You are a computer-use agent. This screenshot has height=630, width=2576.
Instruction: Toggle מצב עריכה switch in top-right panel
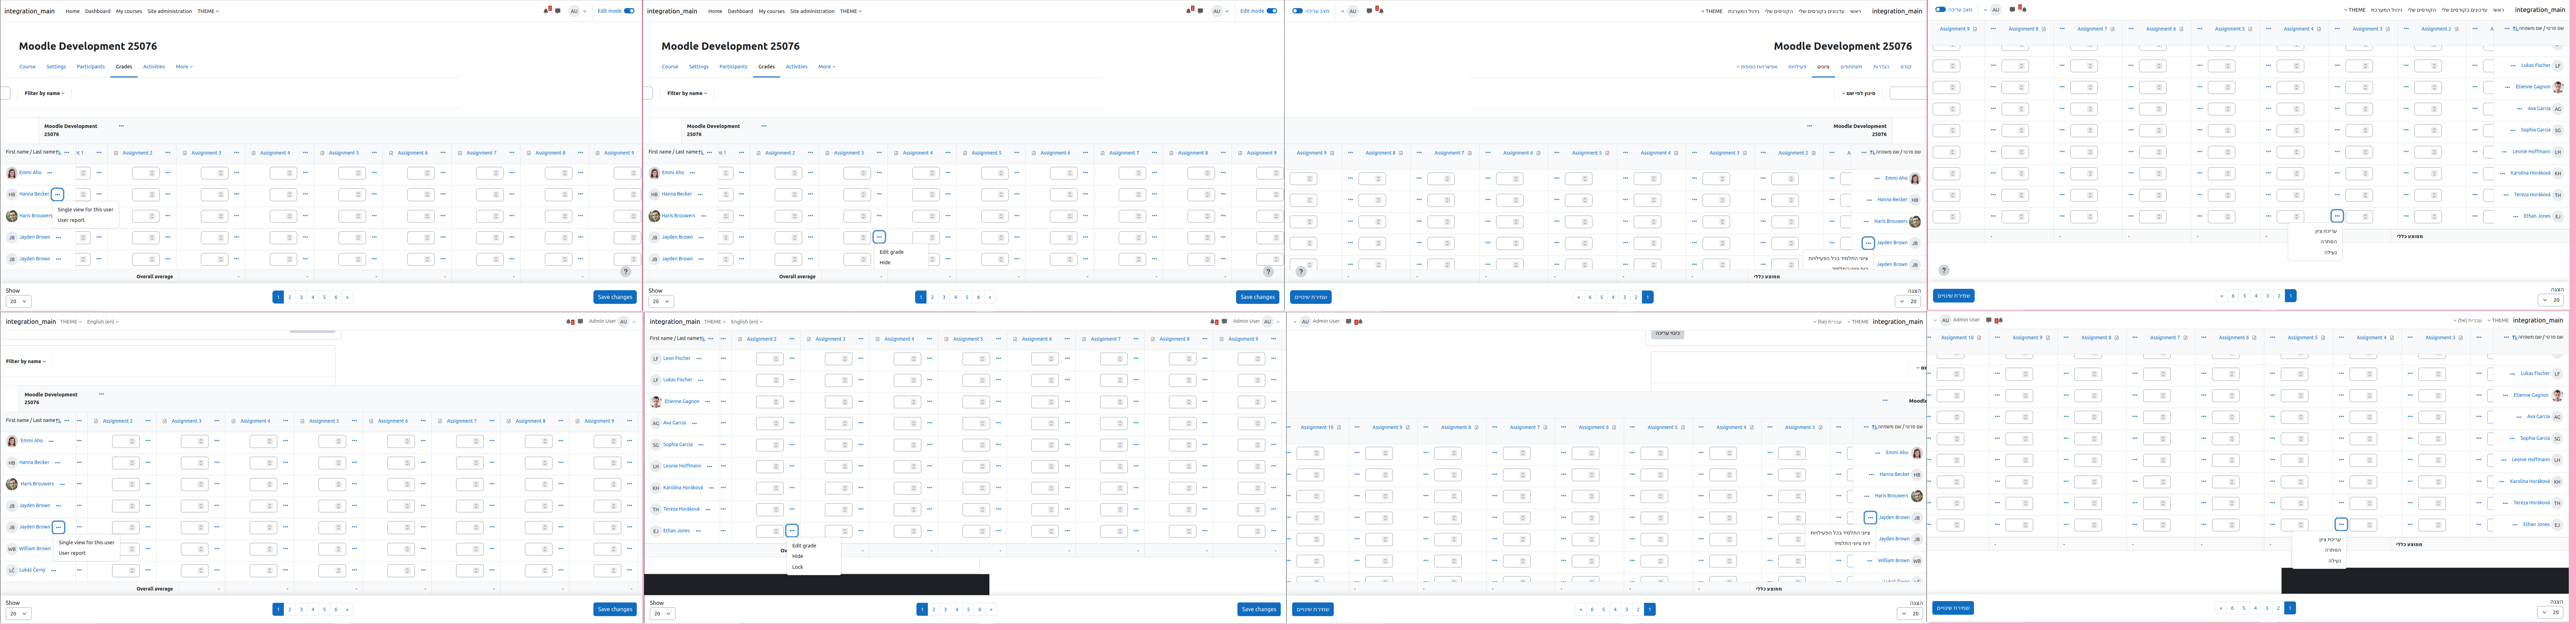tap(1941, 9)
